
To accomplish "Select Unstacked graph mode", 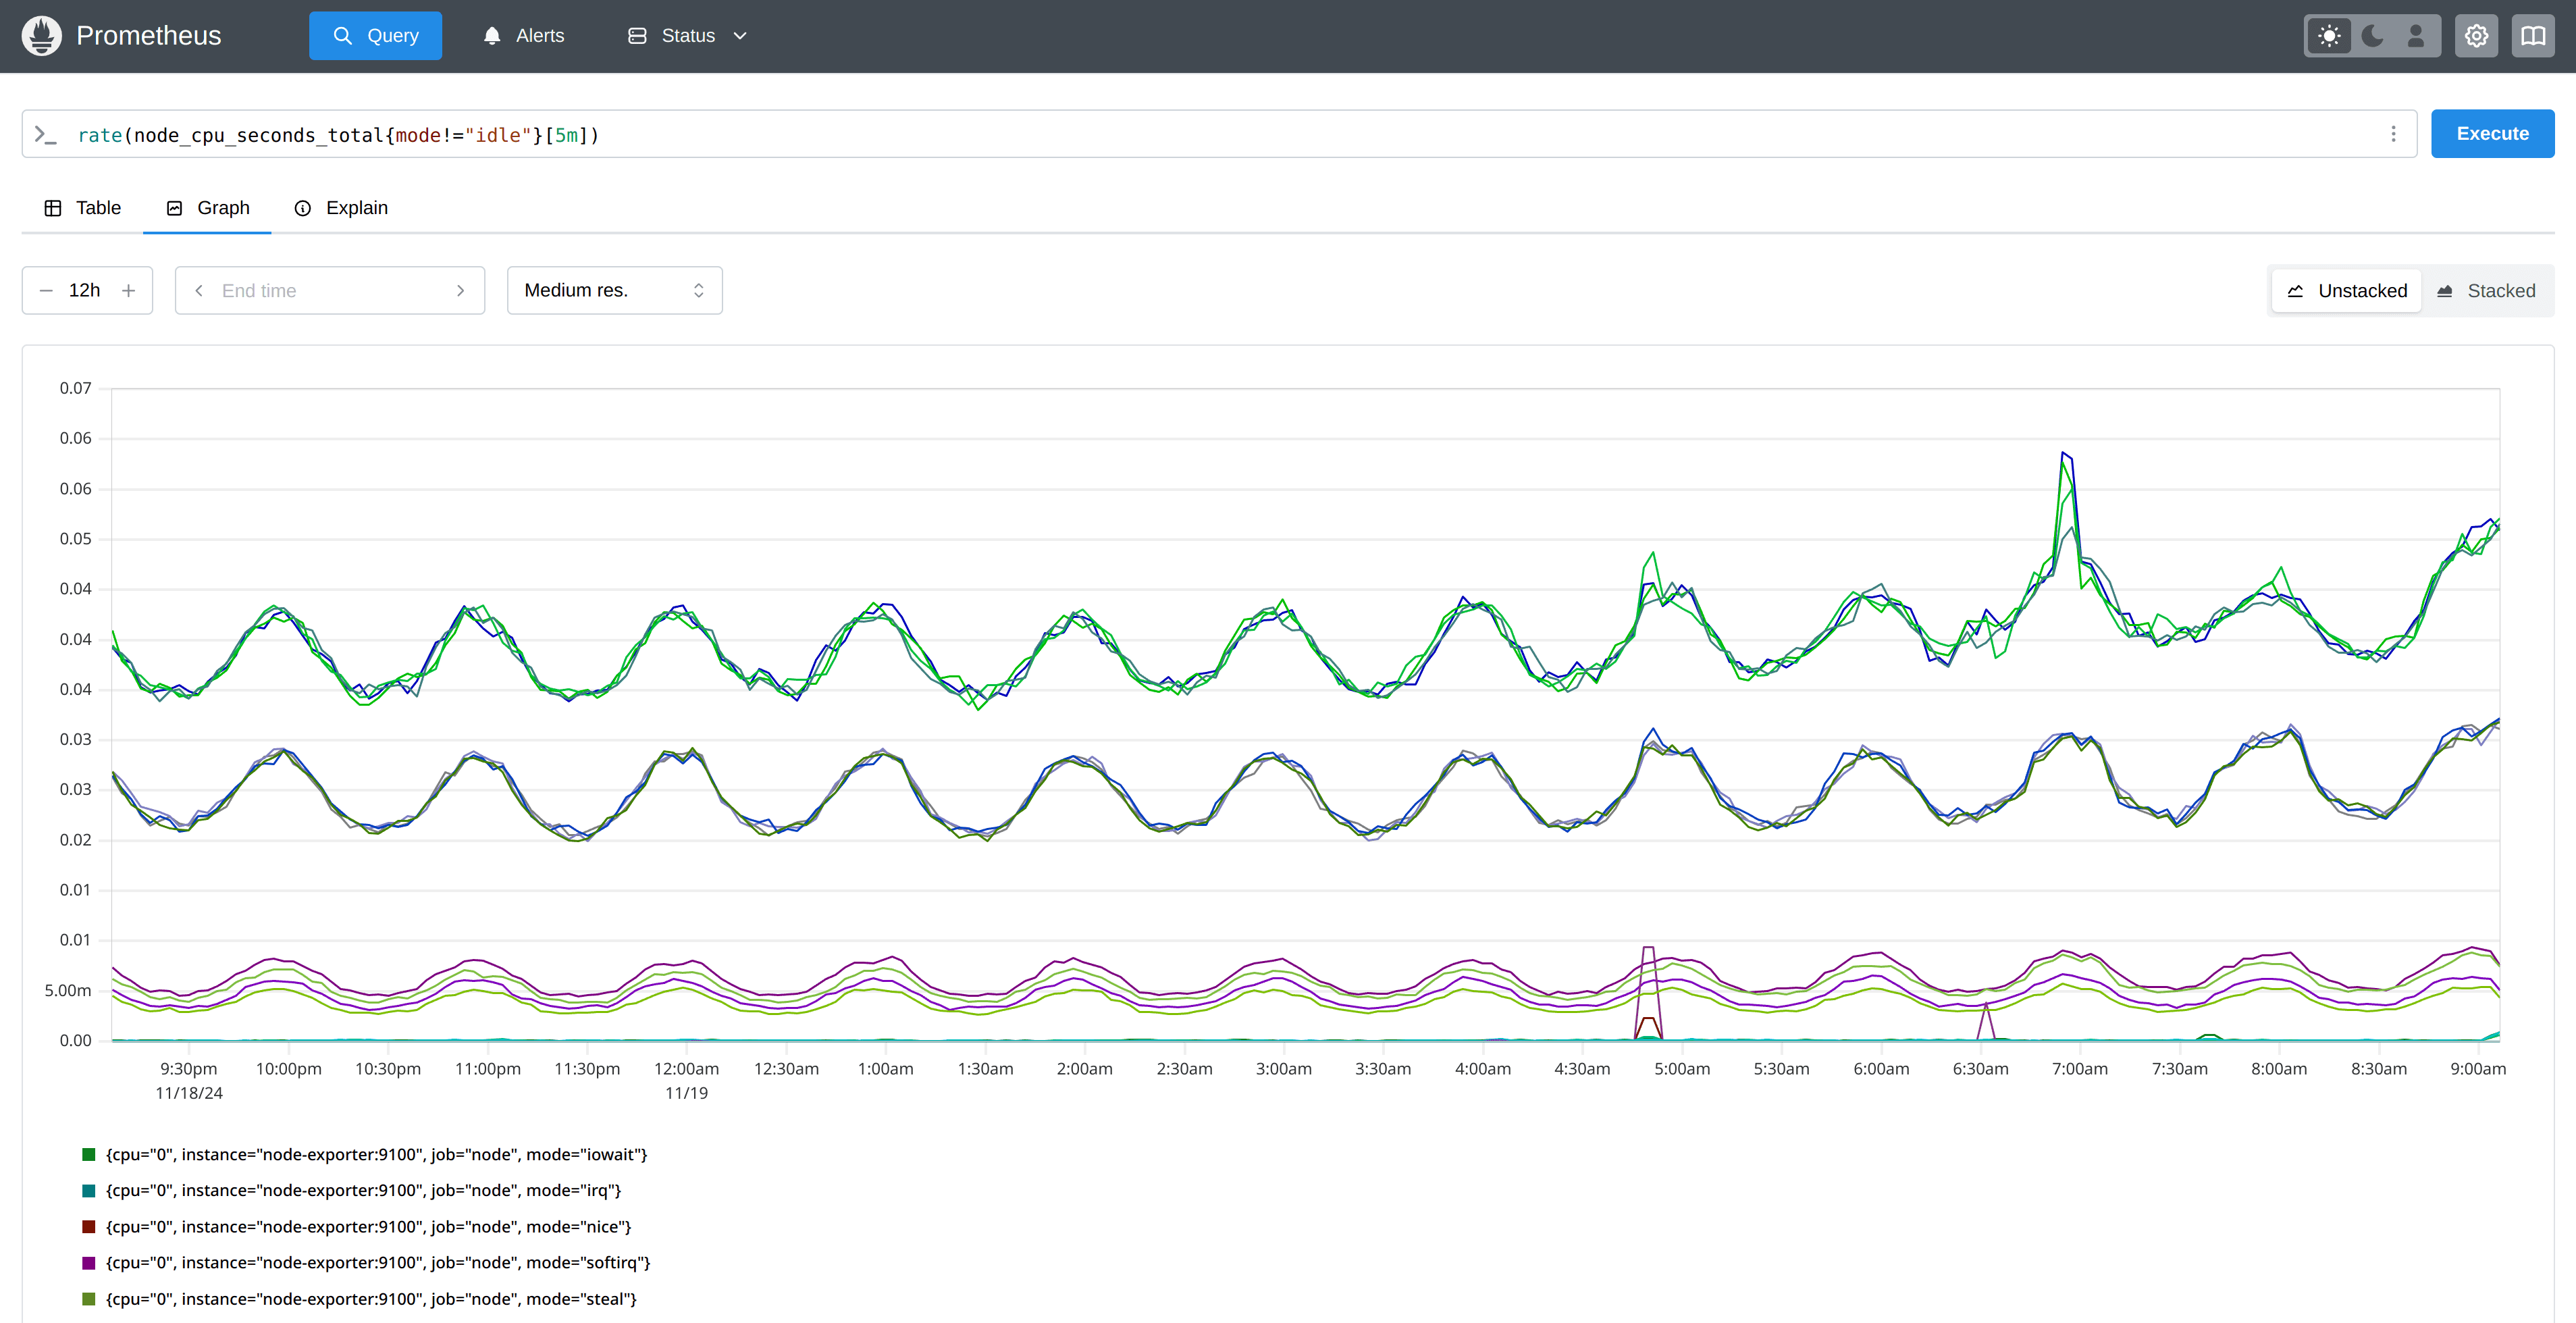I will click(2346, 291).
